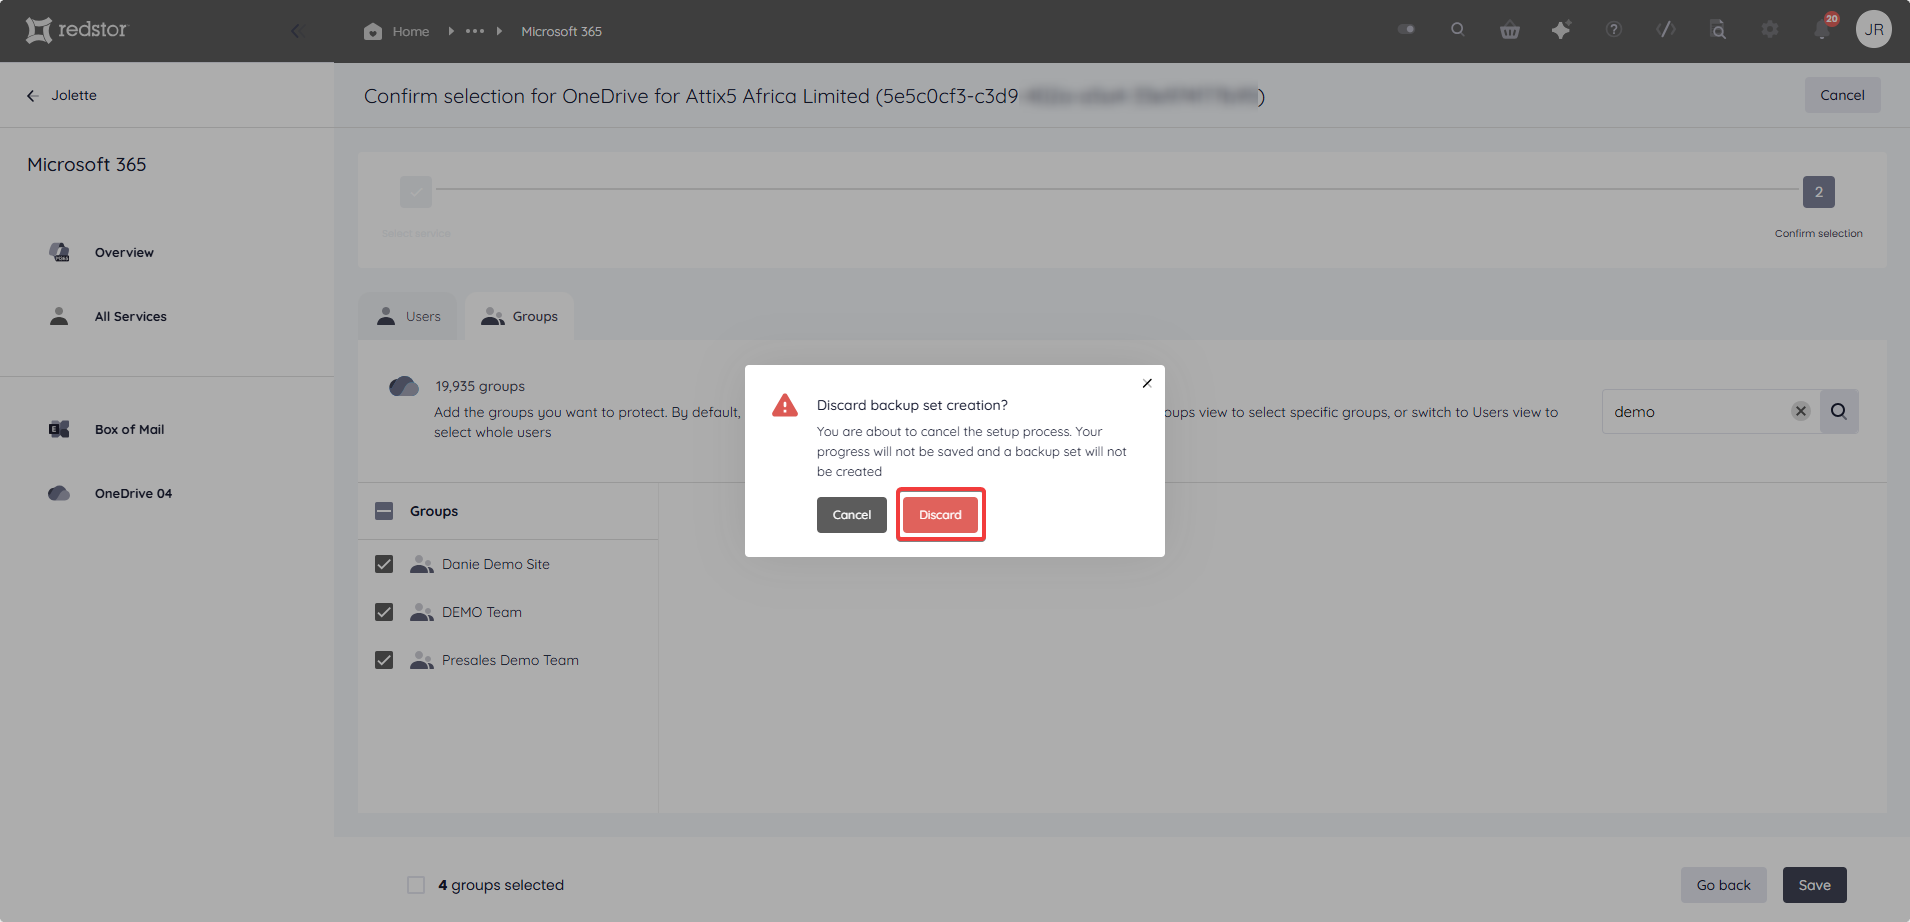
Task: Open the settings gear icon
Action: coord(1770,30)
